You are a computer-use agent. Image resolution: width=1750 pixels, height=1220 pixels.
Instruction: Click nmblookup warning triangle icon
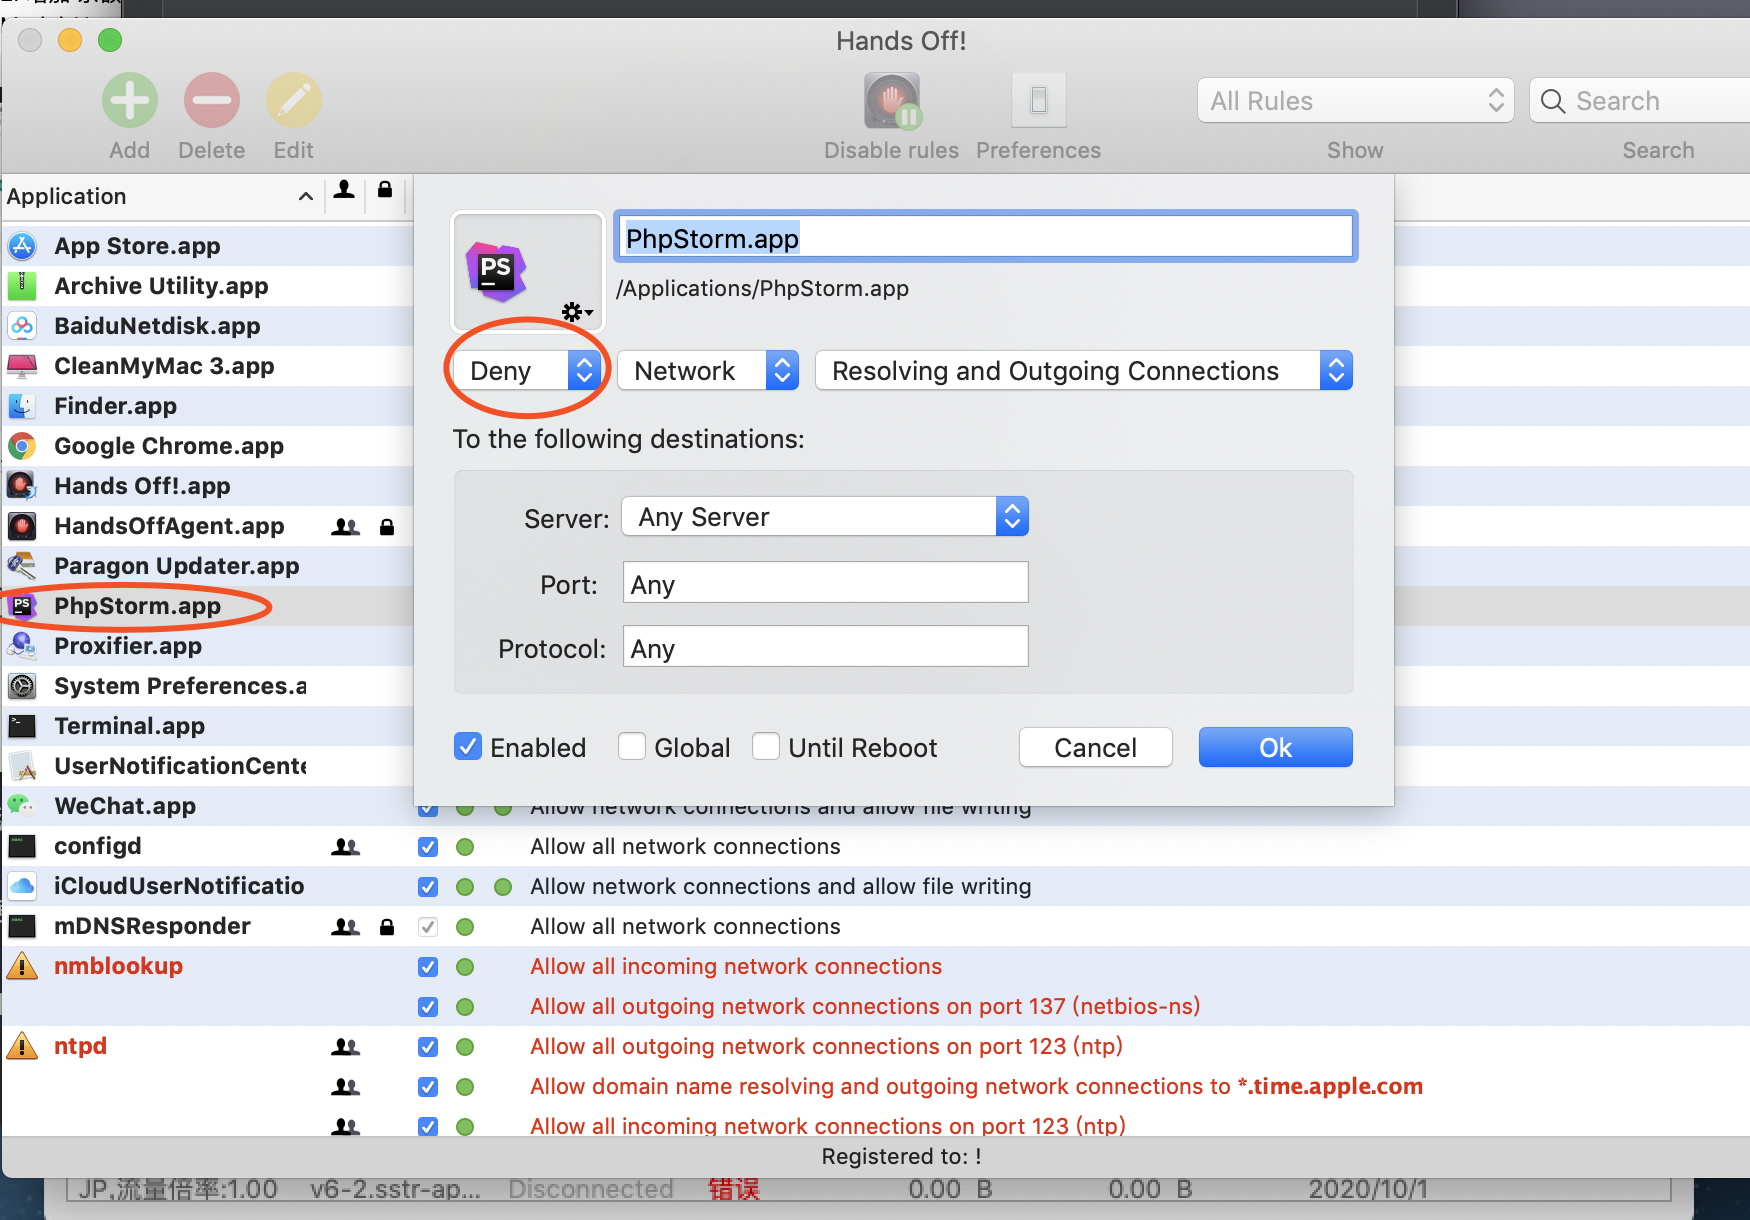pos(22,966)
